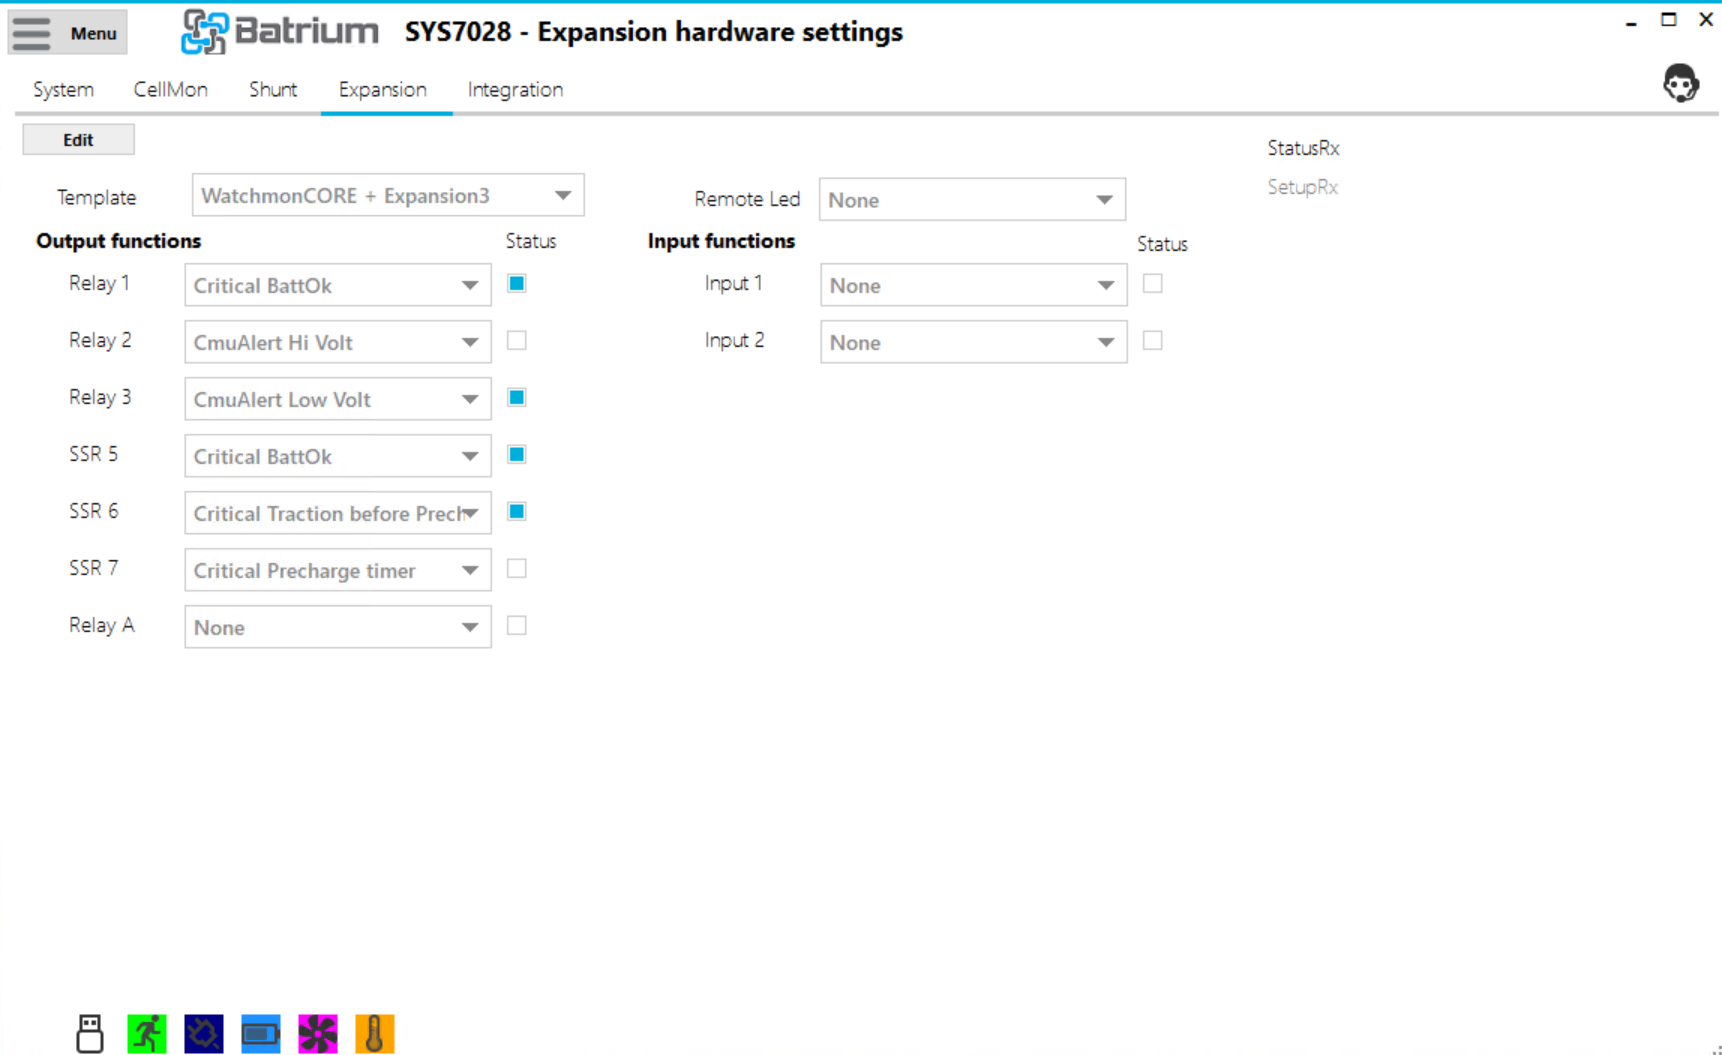Open the Input 1 function dropdown
The width and height of the screenshot is (1722, 1055).
coord(974,285)
